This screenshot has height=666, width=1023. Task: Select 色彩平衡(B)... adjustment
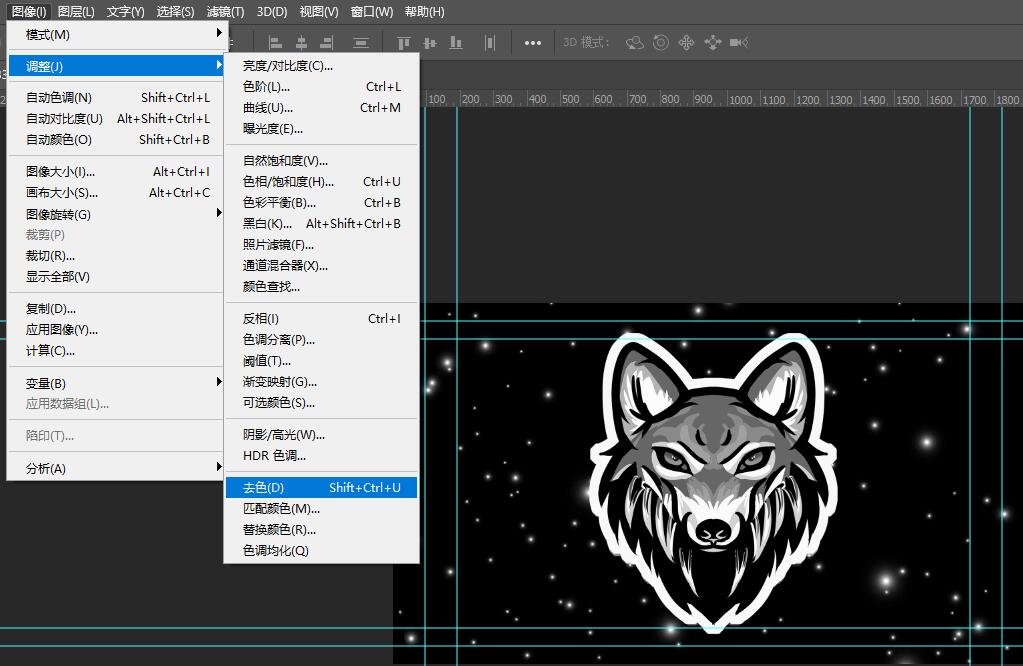click(322, 202)
